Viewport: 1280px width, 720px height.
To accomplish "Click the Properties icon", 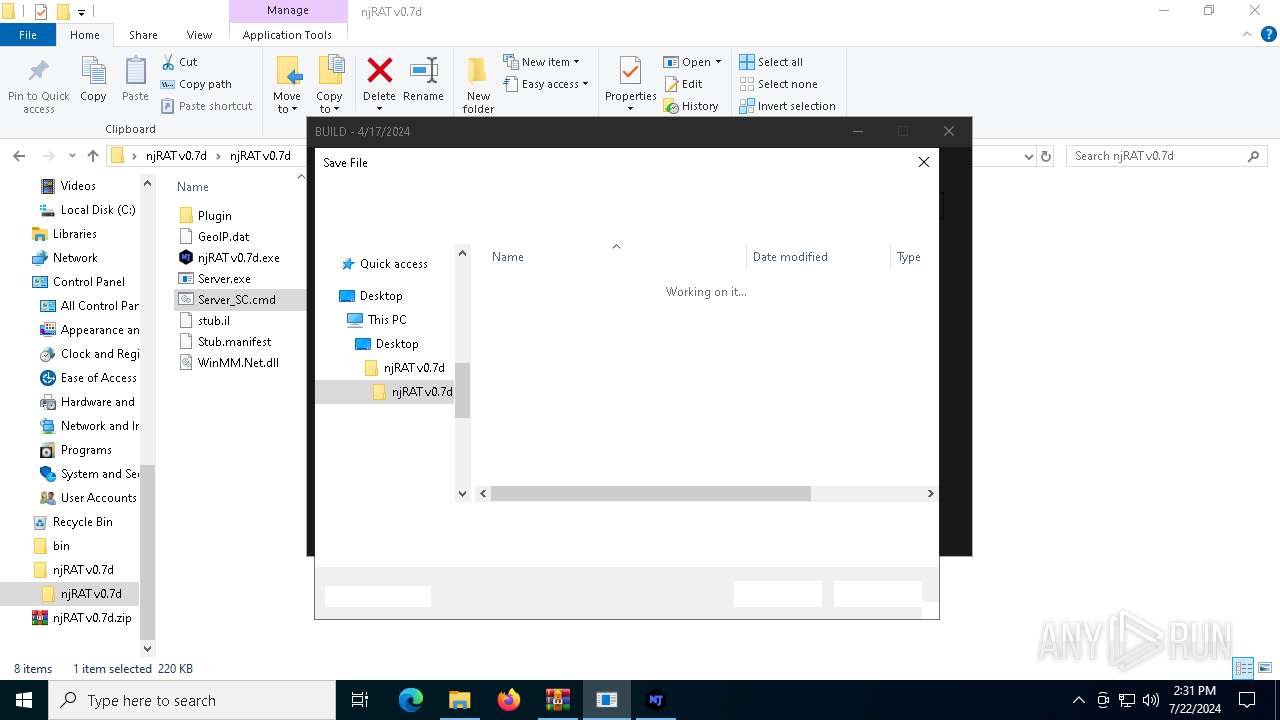I will point(630,72).
